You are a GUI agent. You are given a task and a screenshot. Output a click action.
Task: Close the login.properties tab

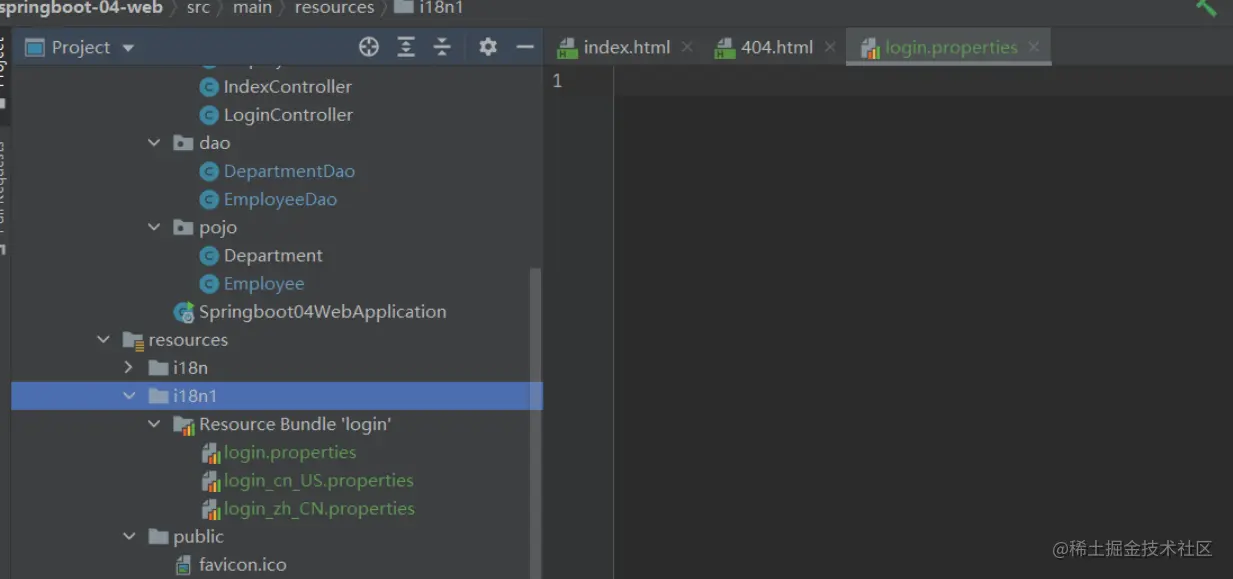[x=1034, y=47]
